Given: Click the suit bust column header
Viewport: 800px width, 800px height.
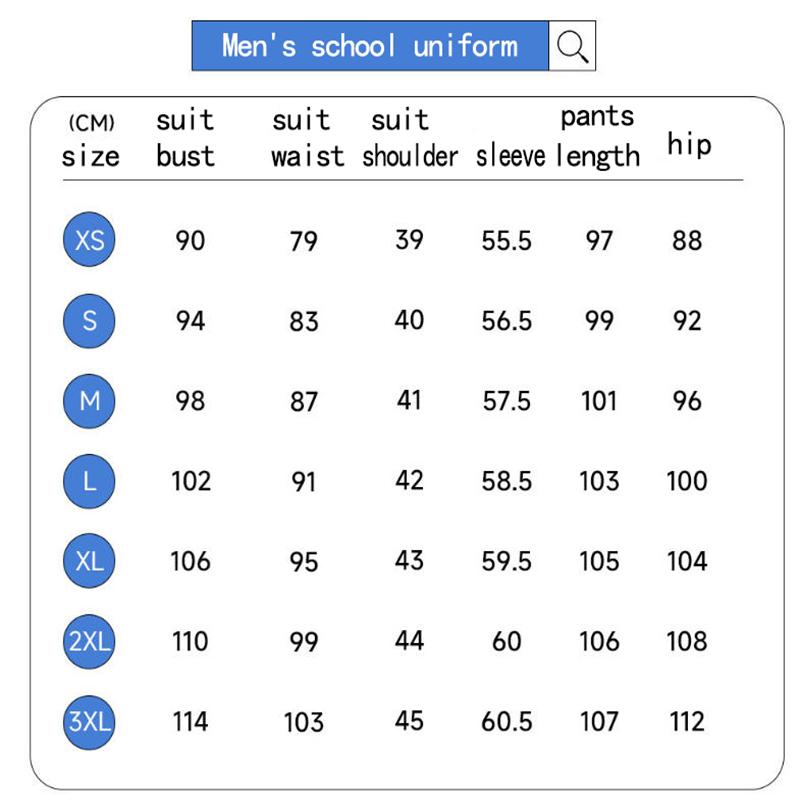Looking at the screenshot, I should 185,138.
